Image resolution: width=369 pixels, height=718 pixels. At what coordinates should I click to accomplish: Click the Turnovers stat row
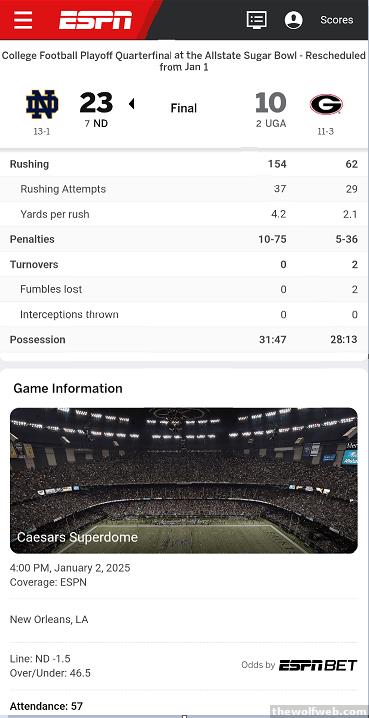click(184, 264)
